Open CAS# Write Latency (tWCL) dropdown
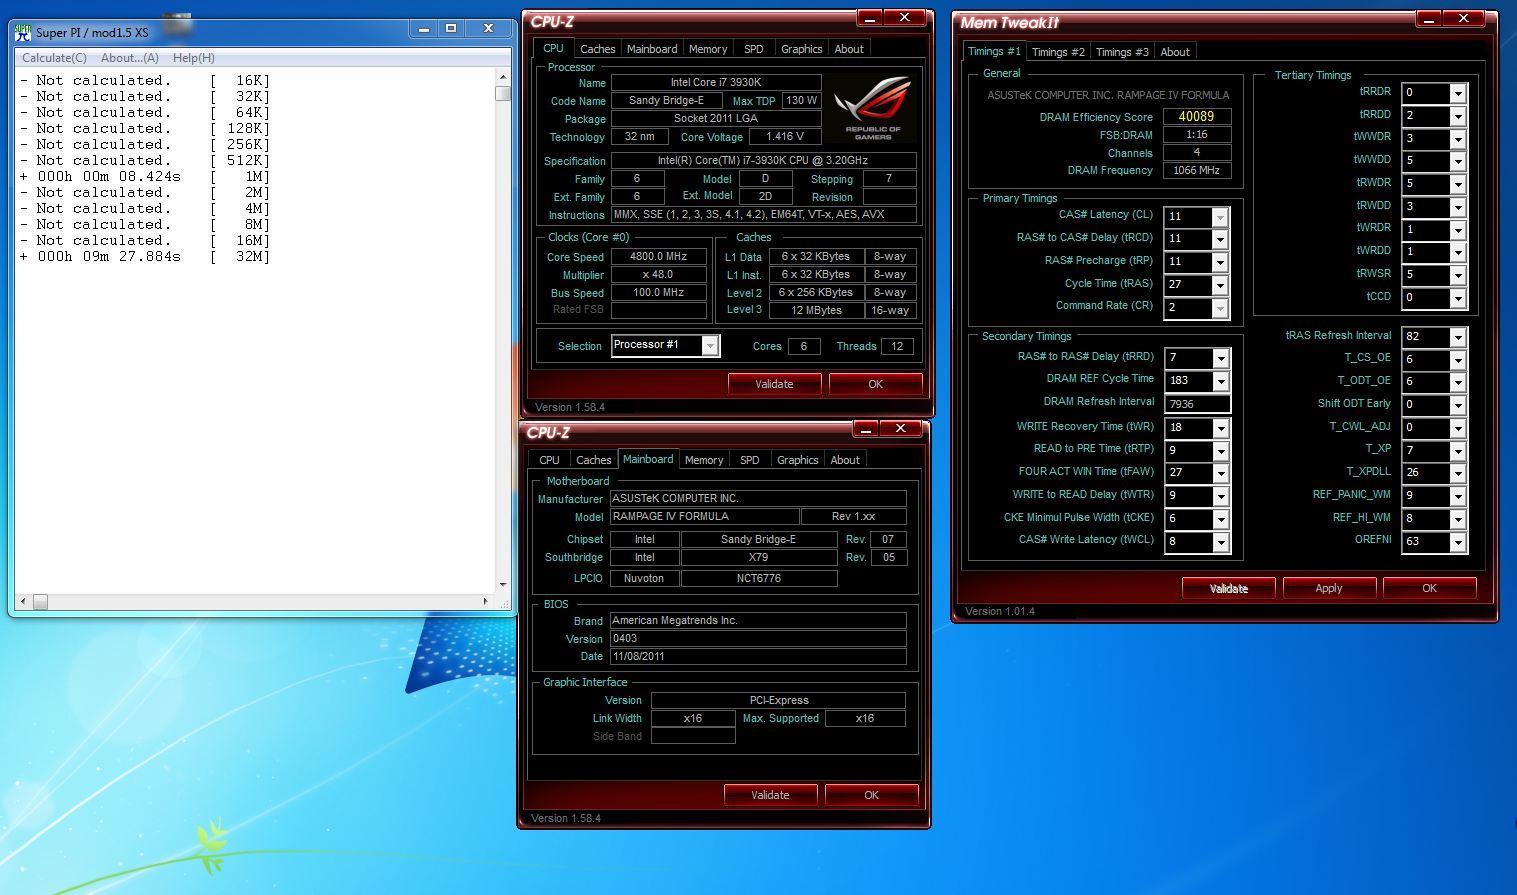Viewport: 1517px width, 895px height. coord(1220,543)
